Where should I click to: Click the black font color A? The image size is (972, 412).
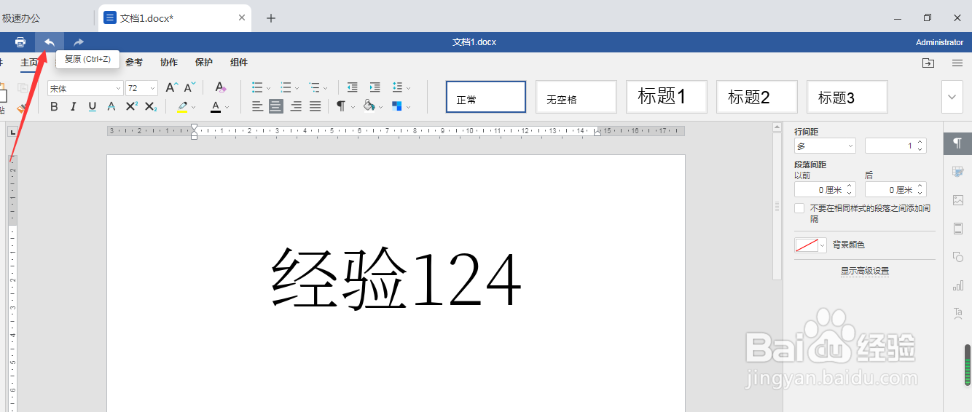[x=216, y=107]
